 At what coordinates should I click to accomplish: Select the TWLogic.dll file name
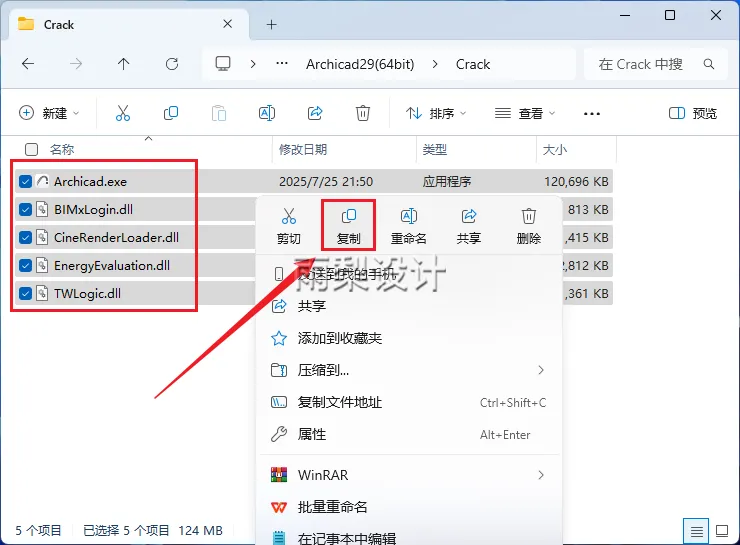[x=87, y=293]
